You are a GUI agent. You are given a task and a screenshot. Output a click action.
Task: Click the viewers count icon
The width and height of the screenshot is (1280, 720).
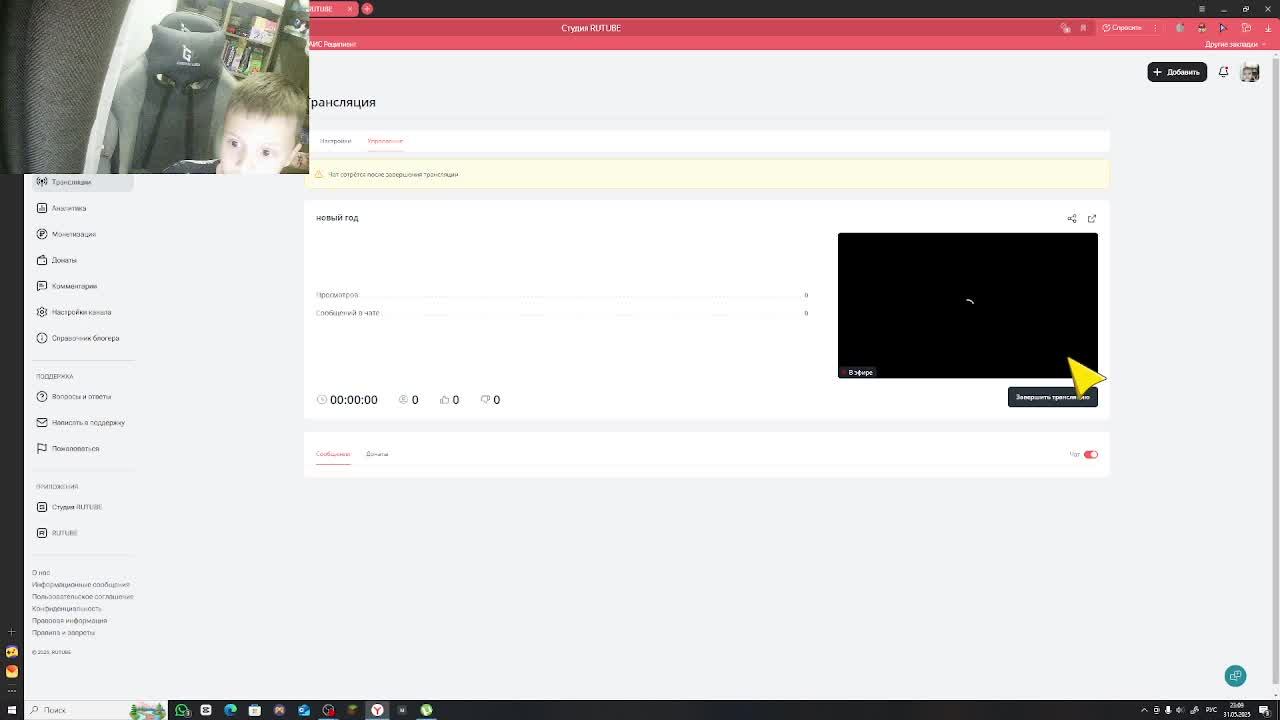tap(403, 399)
